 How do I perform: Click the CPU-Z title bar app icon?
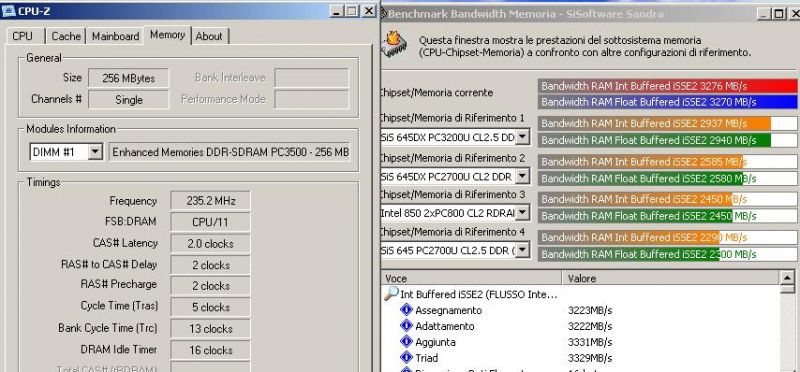[8, 10]
